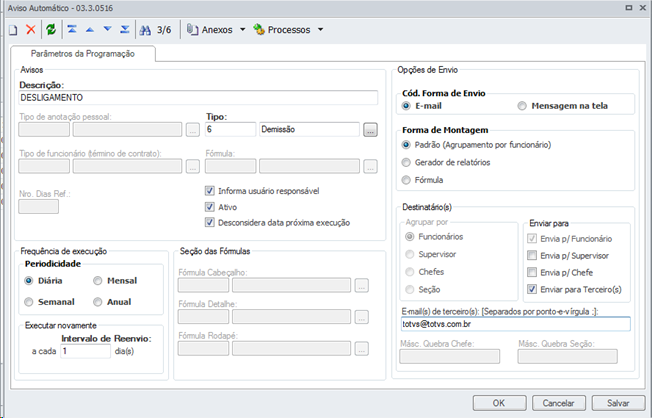This screenshot has height=418, width=652.
Task: Select Fórmula radio under Forma de Montagem
Action: coord(406,180)
